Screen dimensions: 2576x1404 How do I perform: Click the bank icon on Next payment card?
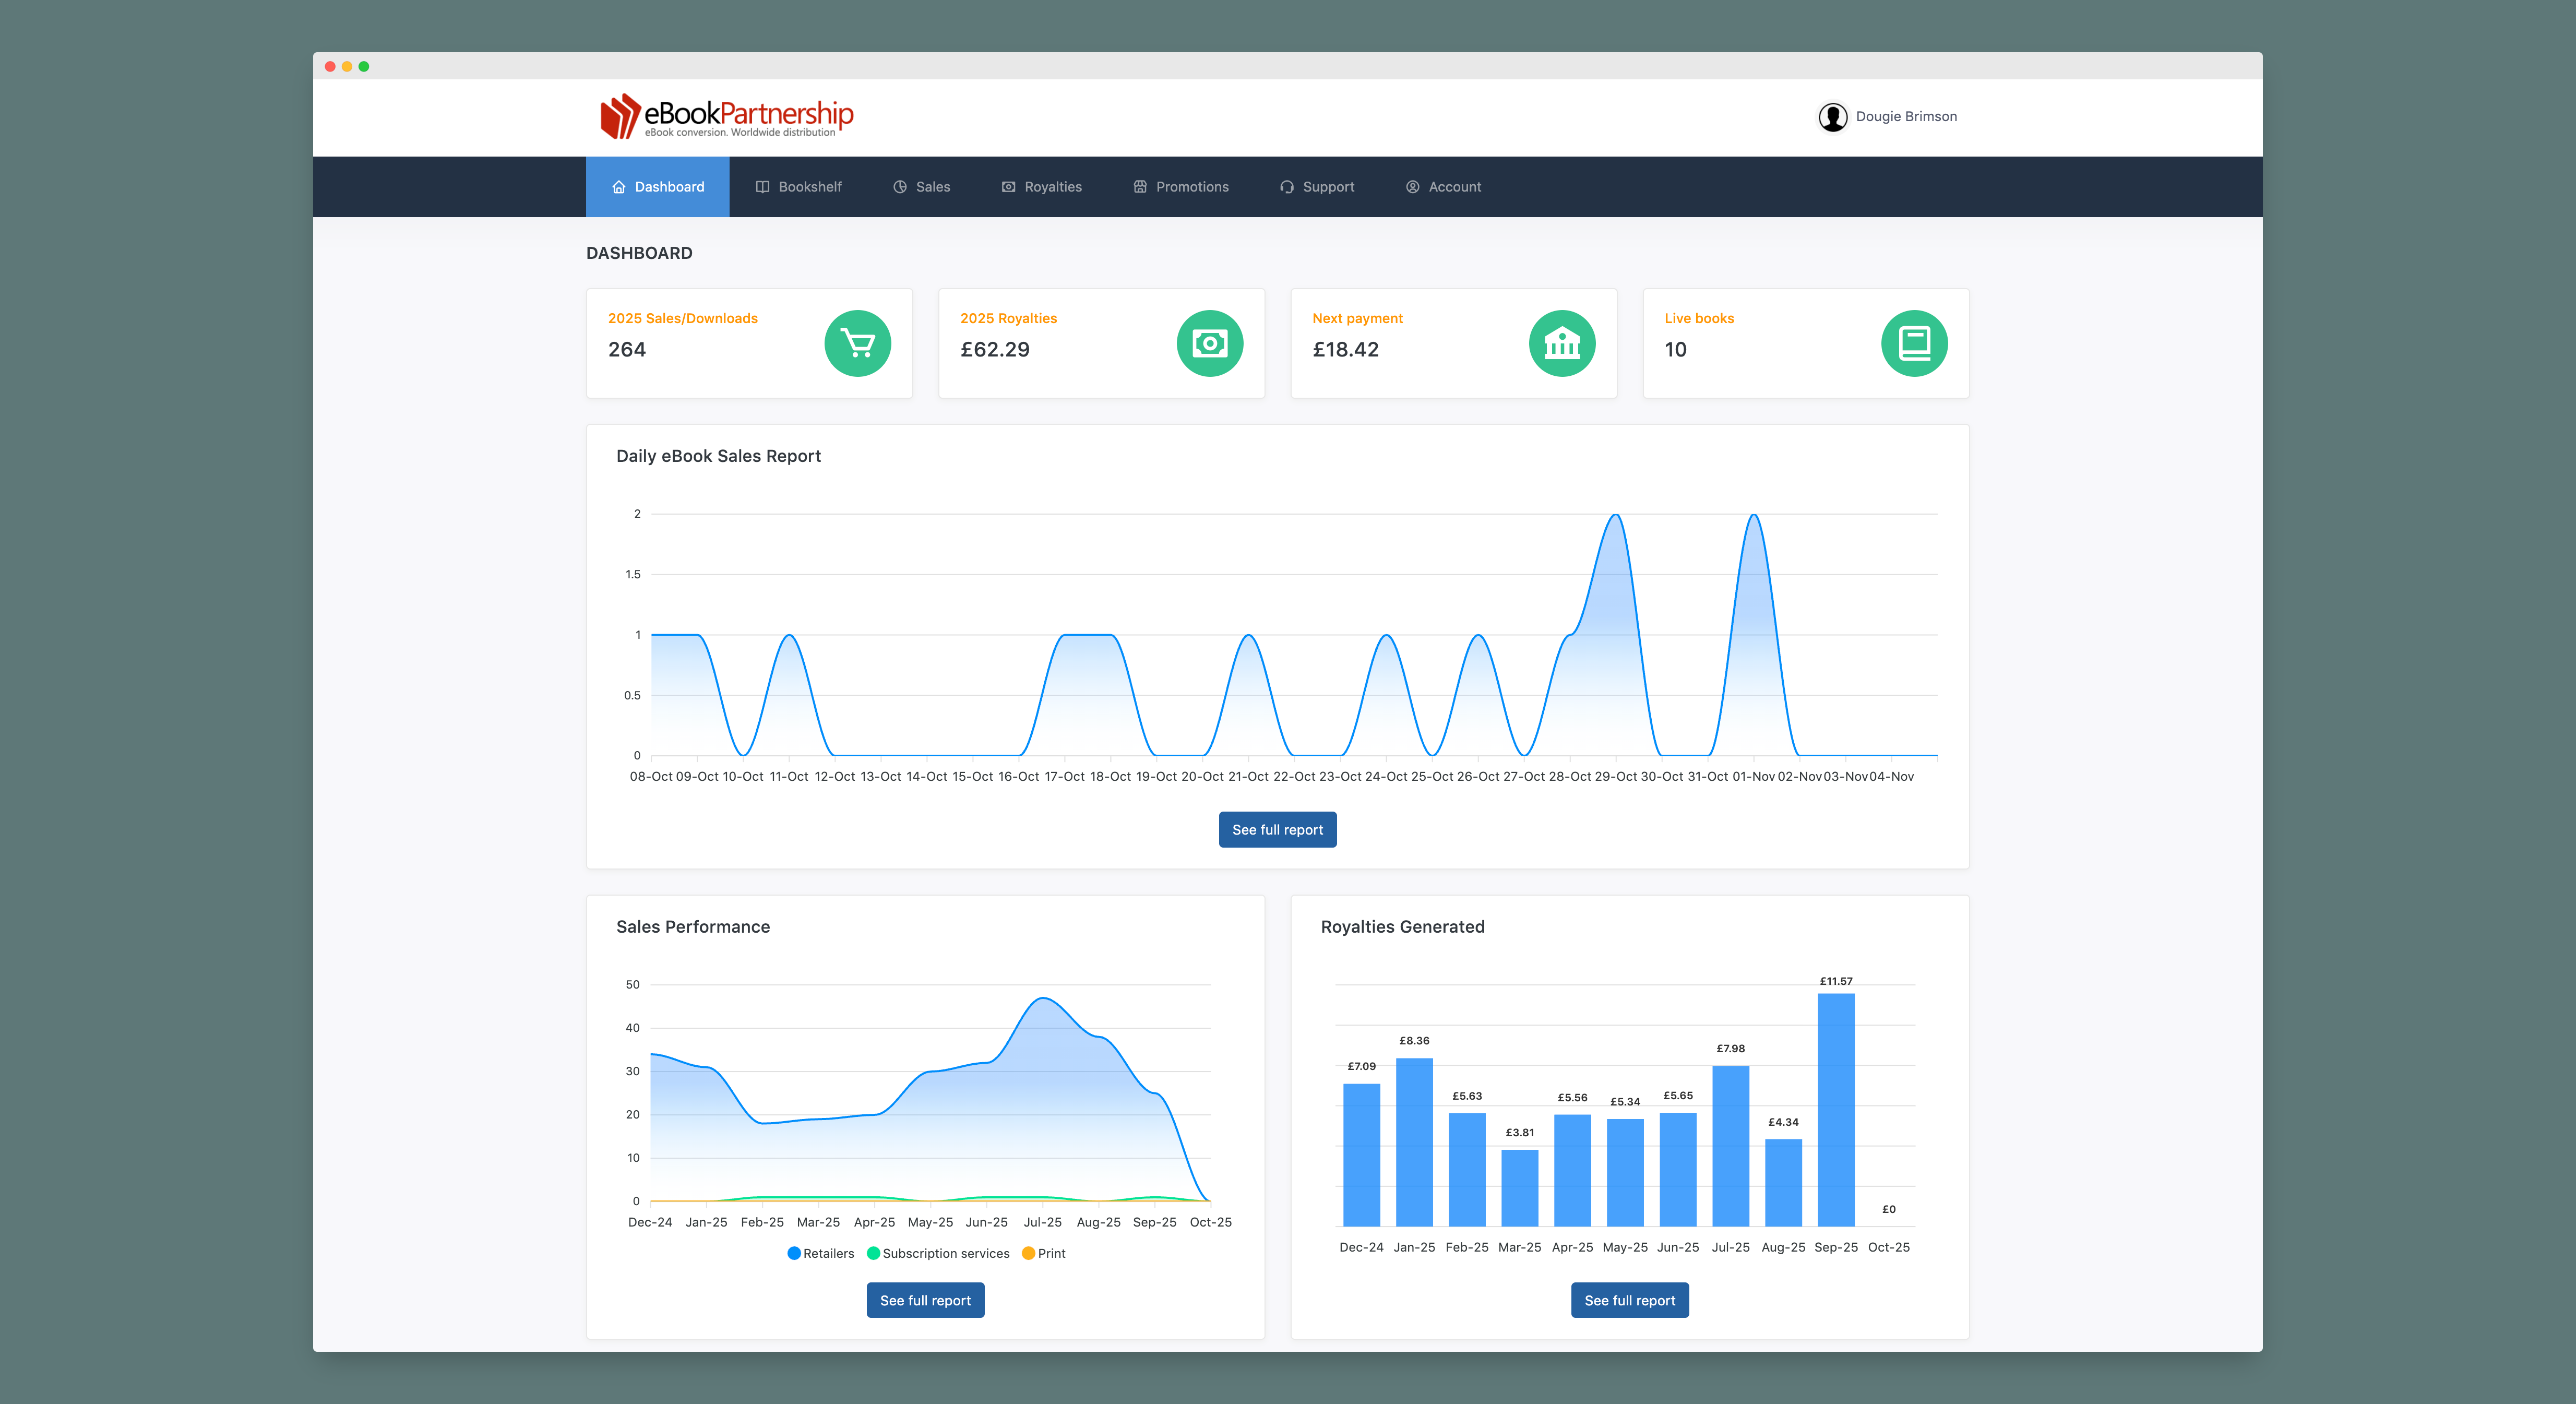(x=1562, y=343)
